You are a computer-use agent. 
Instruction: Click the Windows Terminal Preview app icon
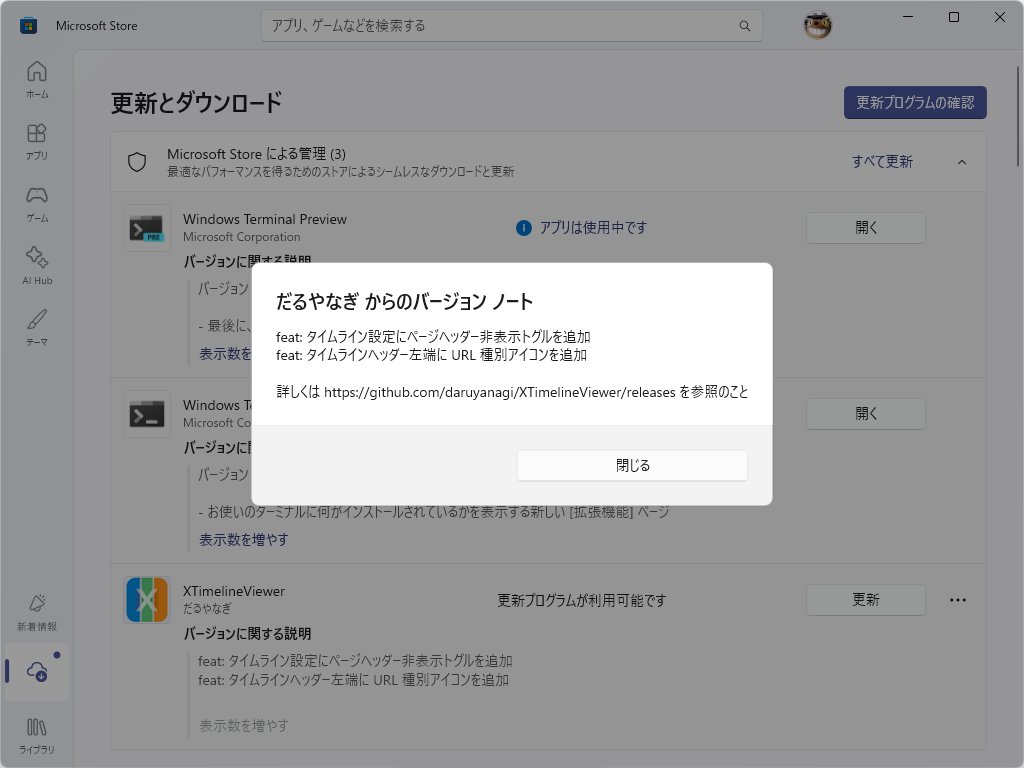(x=147, y=228)
